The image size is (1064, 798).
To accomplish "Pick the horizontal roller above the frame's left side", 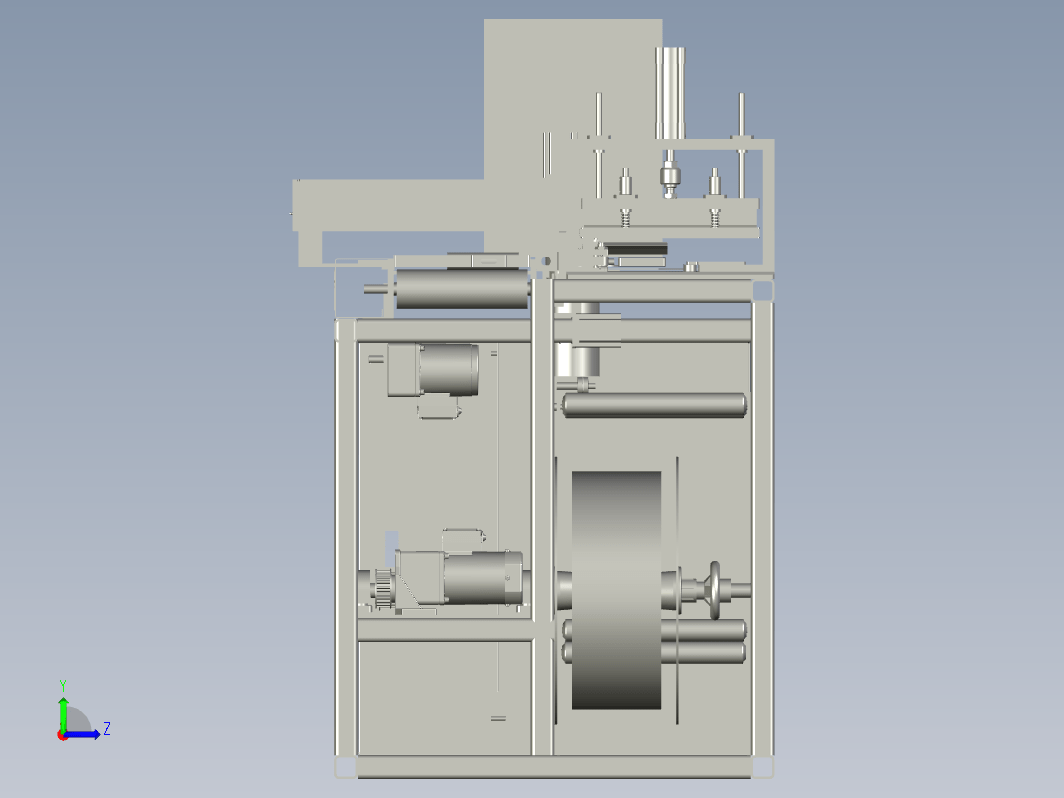I will coord(462,289).
